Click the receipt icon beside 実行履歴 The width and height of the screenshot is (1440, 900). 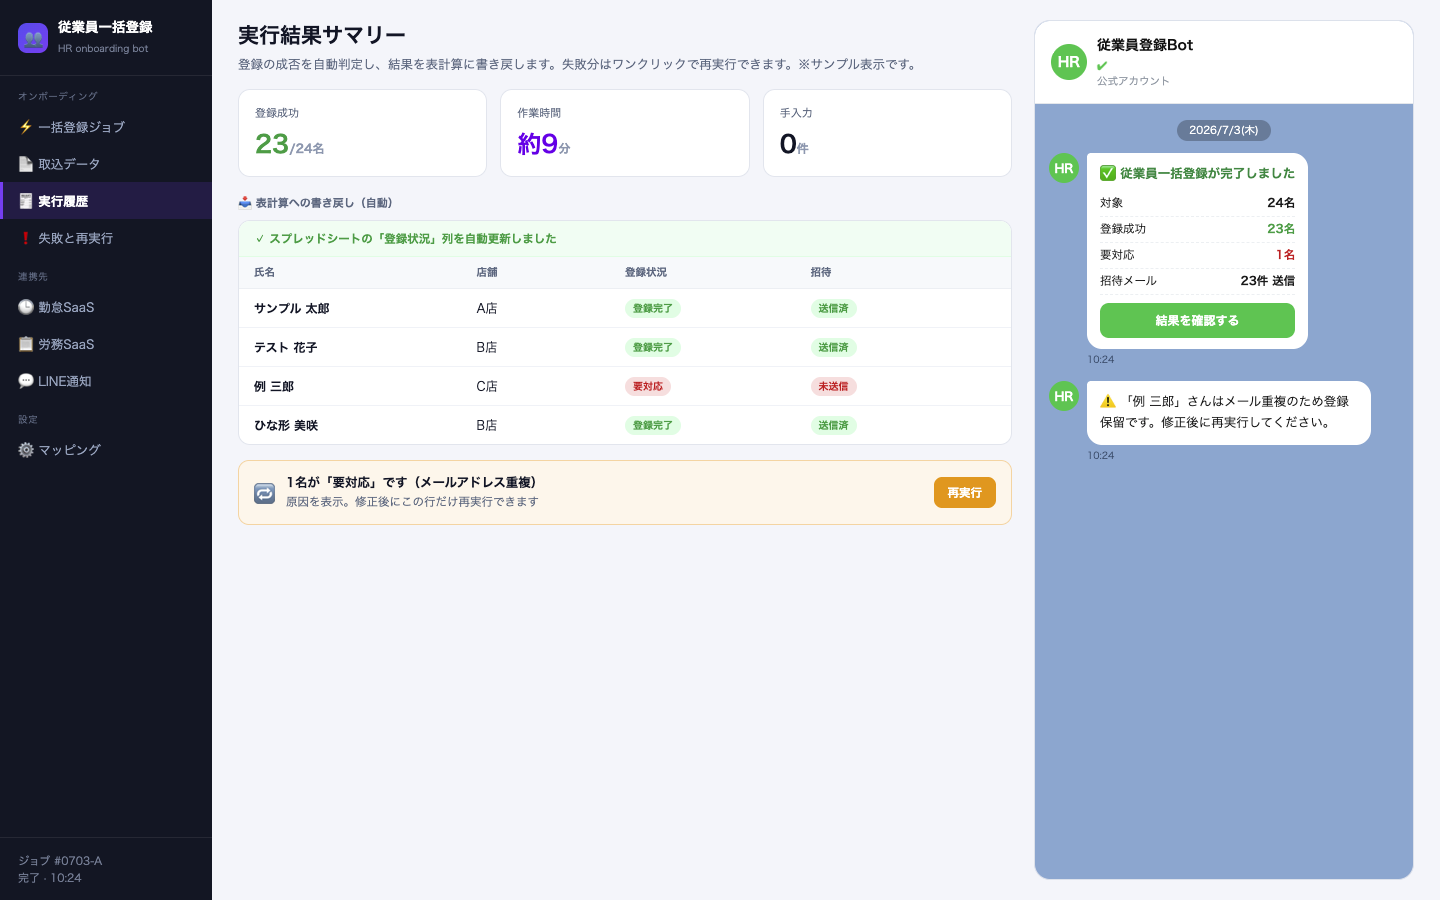click(x=26, y=201)
